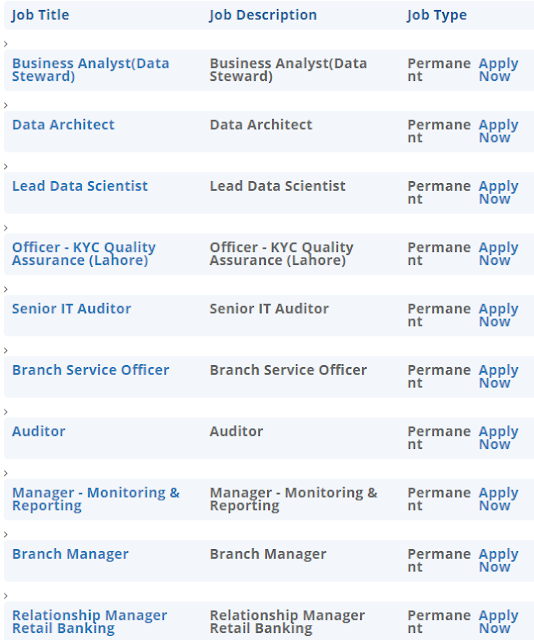The width and height of the screenshot is (534, 640).
Task: Expand chevron above Business Analyst row
Action: [x=6, y=44]
